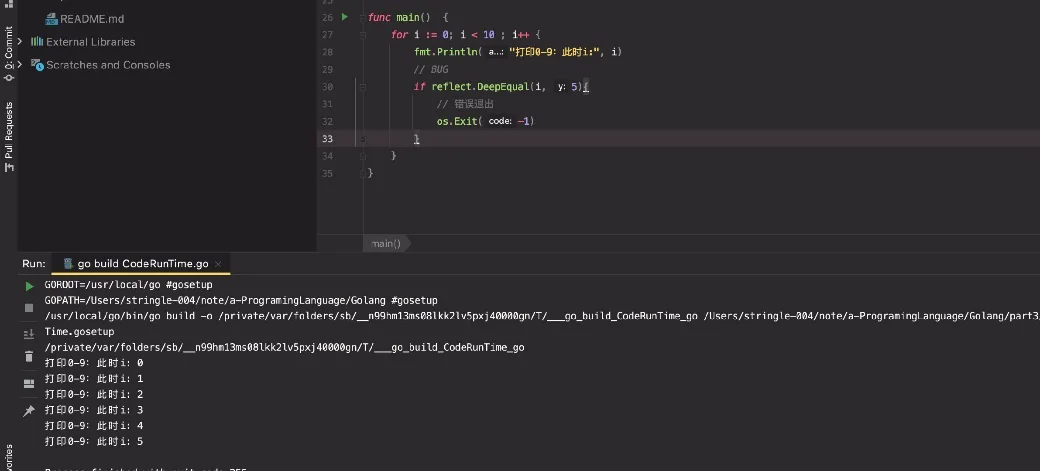Click 'for' keyword on line 27
This screenshot has height=471, width=1040.
399,34
